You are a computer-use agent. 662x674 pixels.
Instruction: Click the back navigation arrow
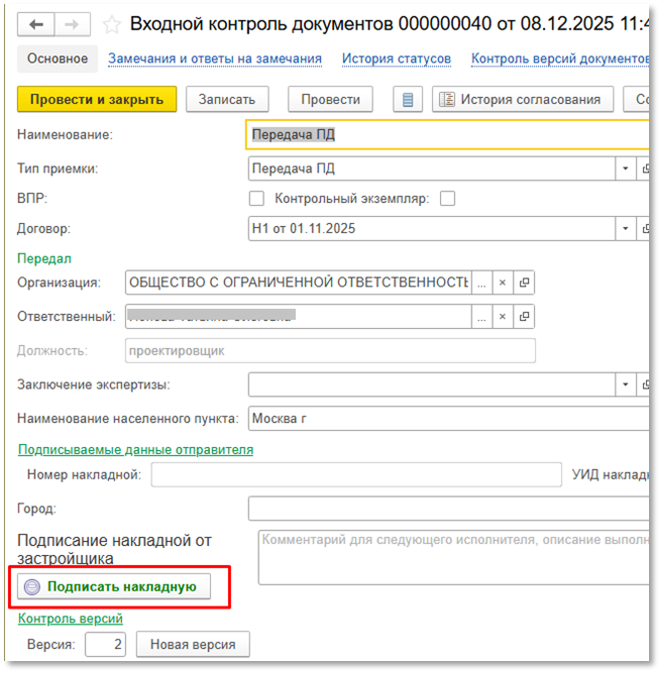37,25
